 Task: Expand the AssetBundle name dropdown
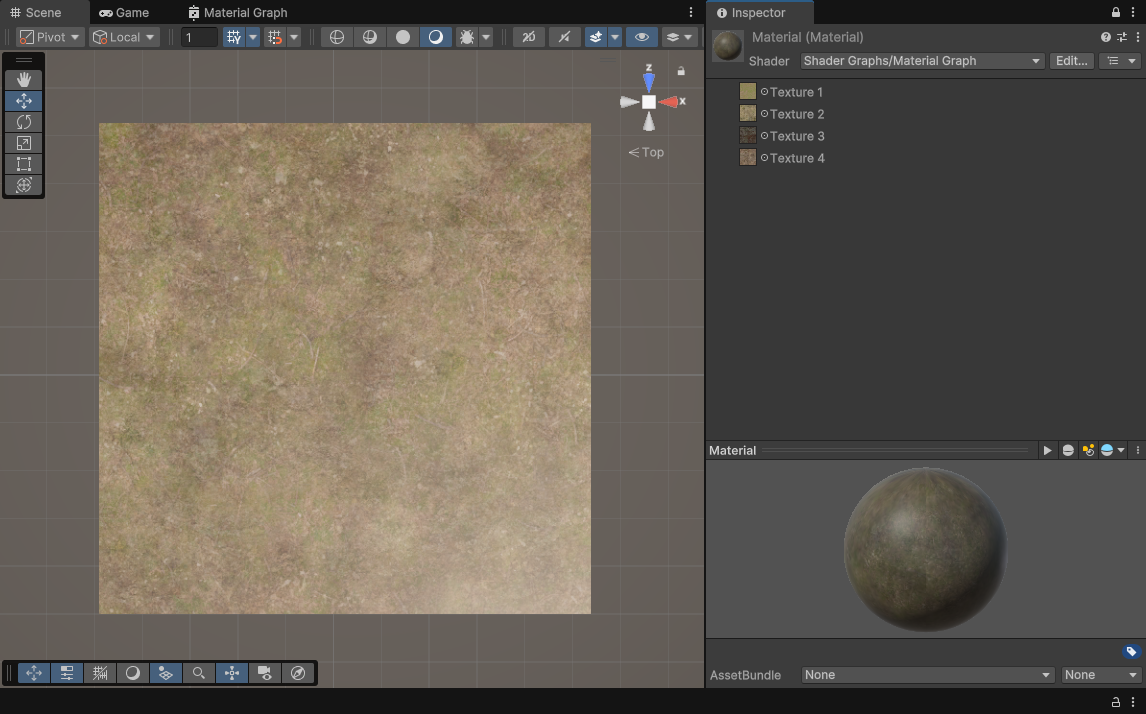[x=927, y=675]
